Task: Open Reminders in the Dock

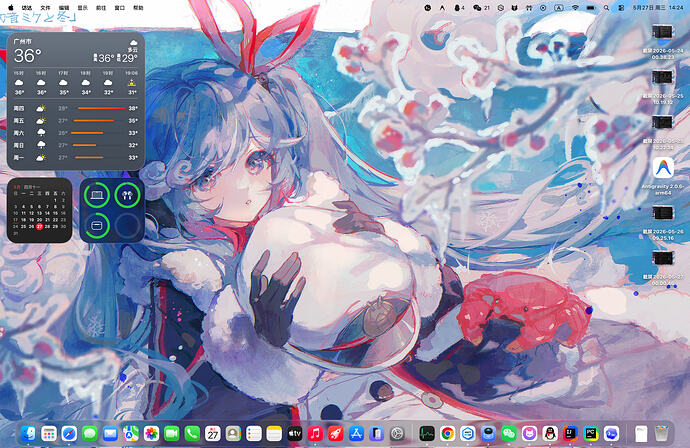Action: pos(253,434)
